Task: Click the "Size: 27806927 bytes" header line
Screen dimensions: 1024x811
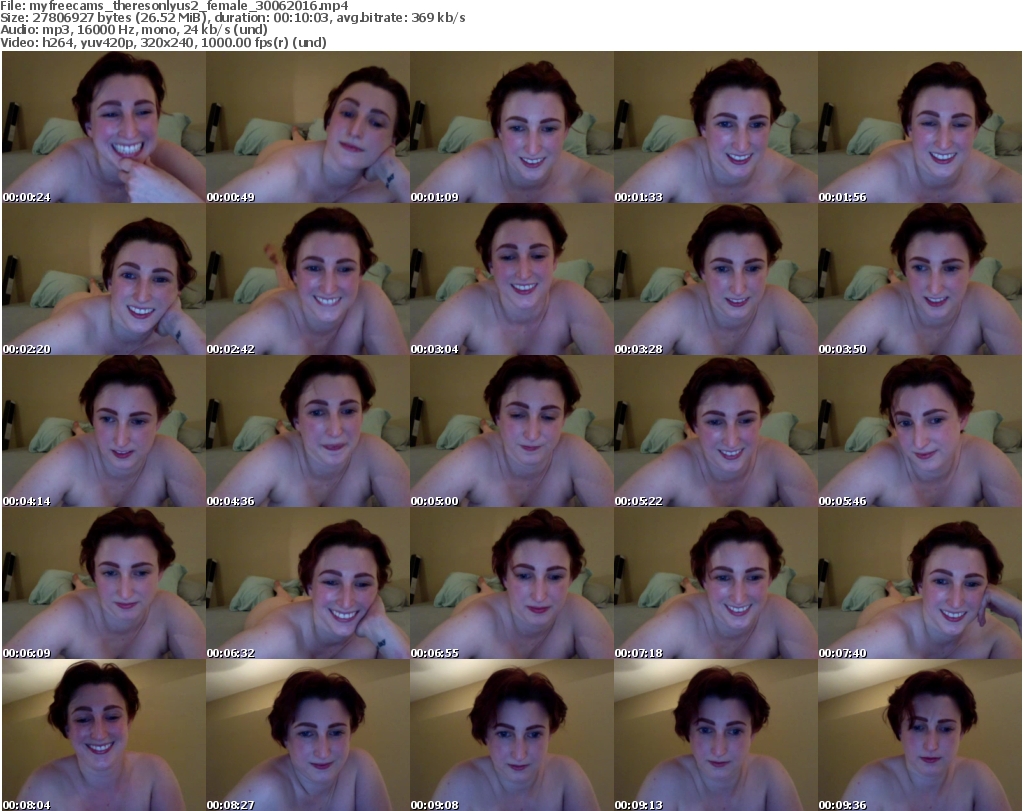Action: (x=232, y=18)
